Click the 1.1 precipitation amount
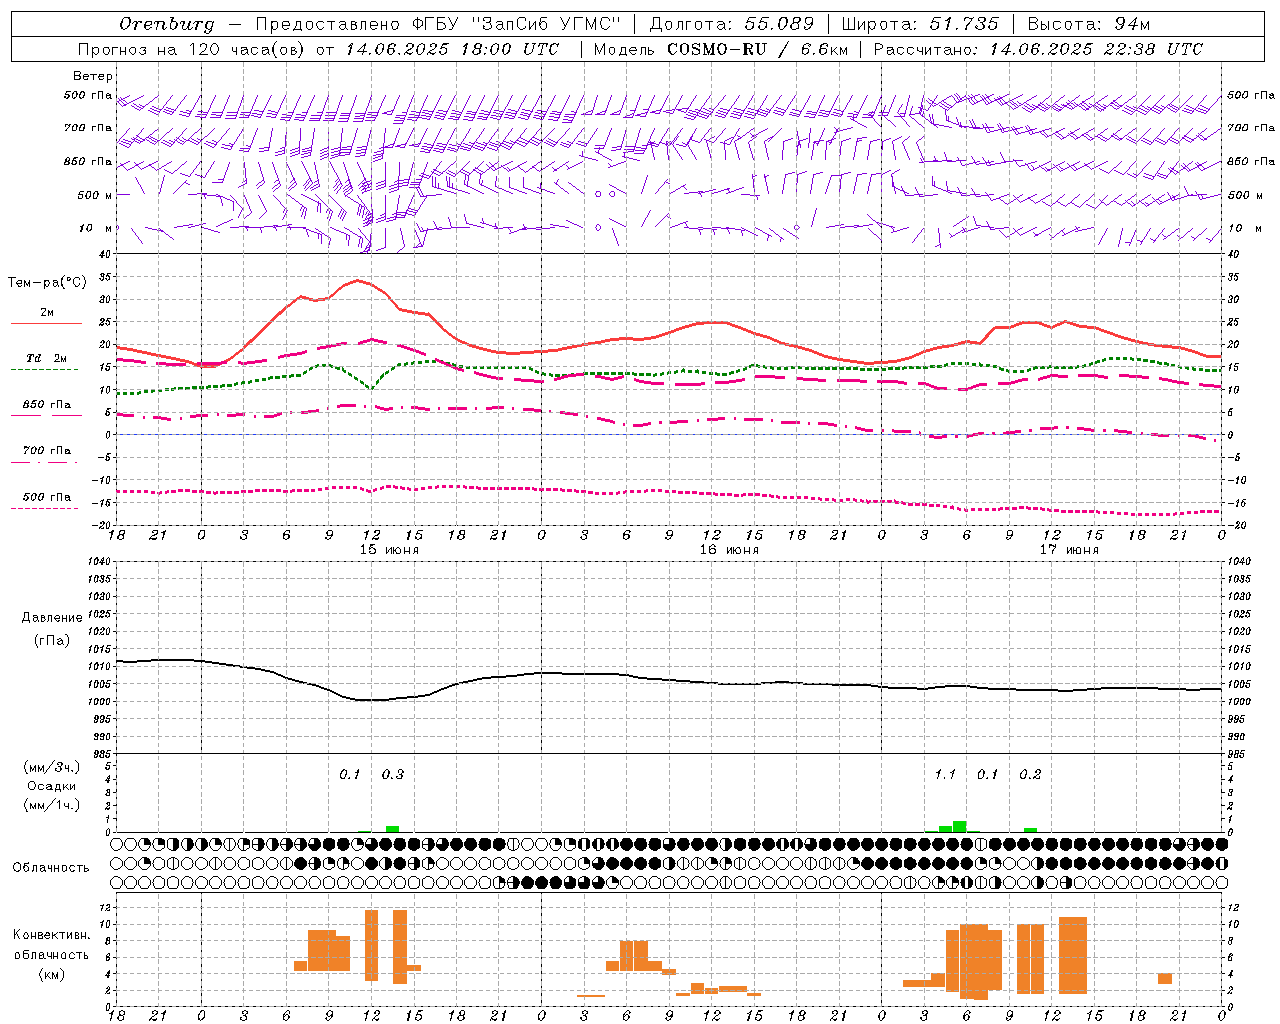This screenshot has width=1280, height=1024. 945,774
